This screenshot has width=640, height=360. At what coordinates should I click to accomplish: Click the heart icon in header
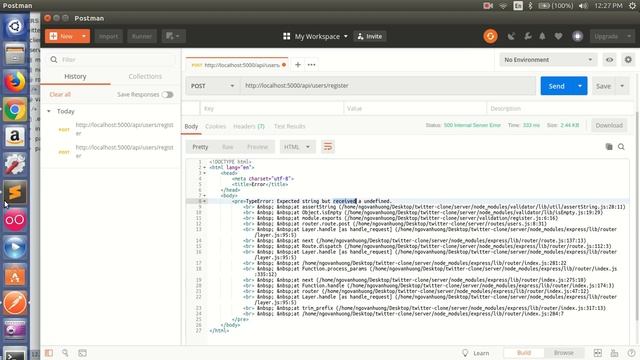point(558,36)
